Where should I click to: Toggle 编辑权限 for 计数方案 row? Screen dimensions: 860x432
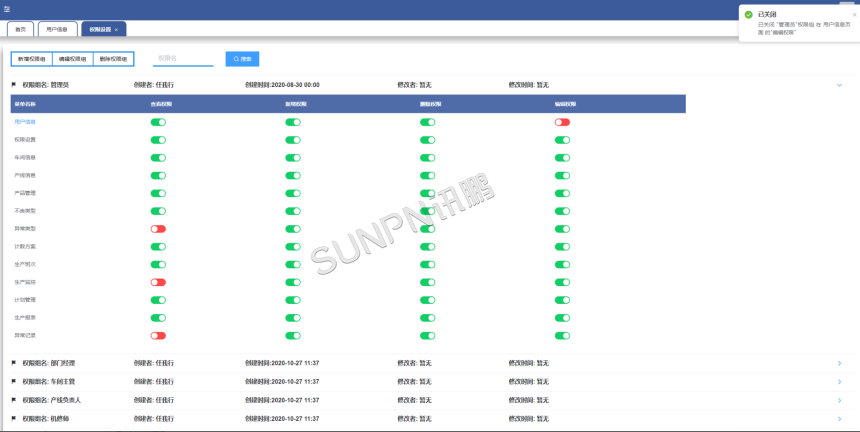click(562, 247)
